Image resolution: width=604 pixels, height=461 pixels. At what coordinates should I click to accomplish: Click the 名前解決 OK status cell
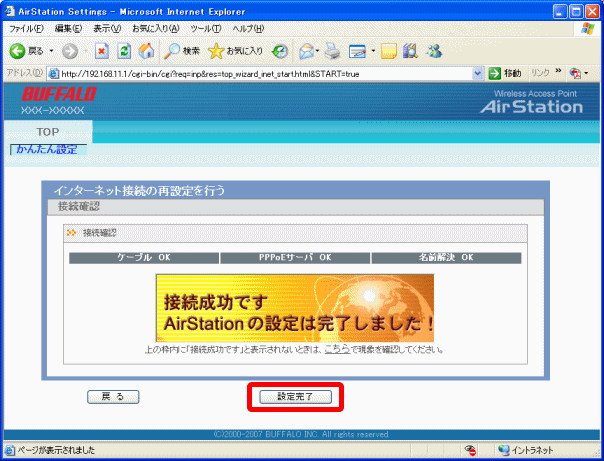click(x=446, y=258)
